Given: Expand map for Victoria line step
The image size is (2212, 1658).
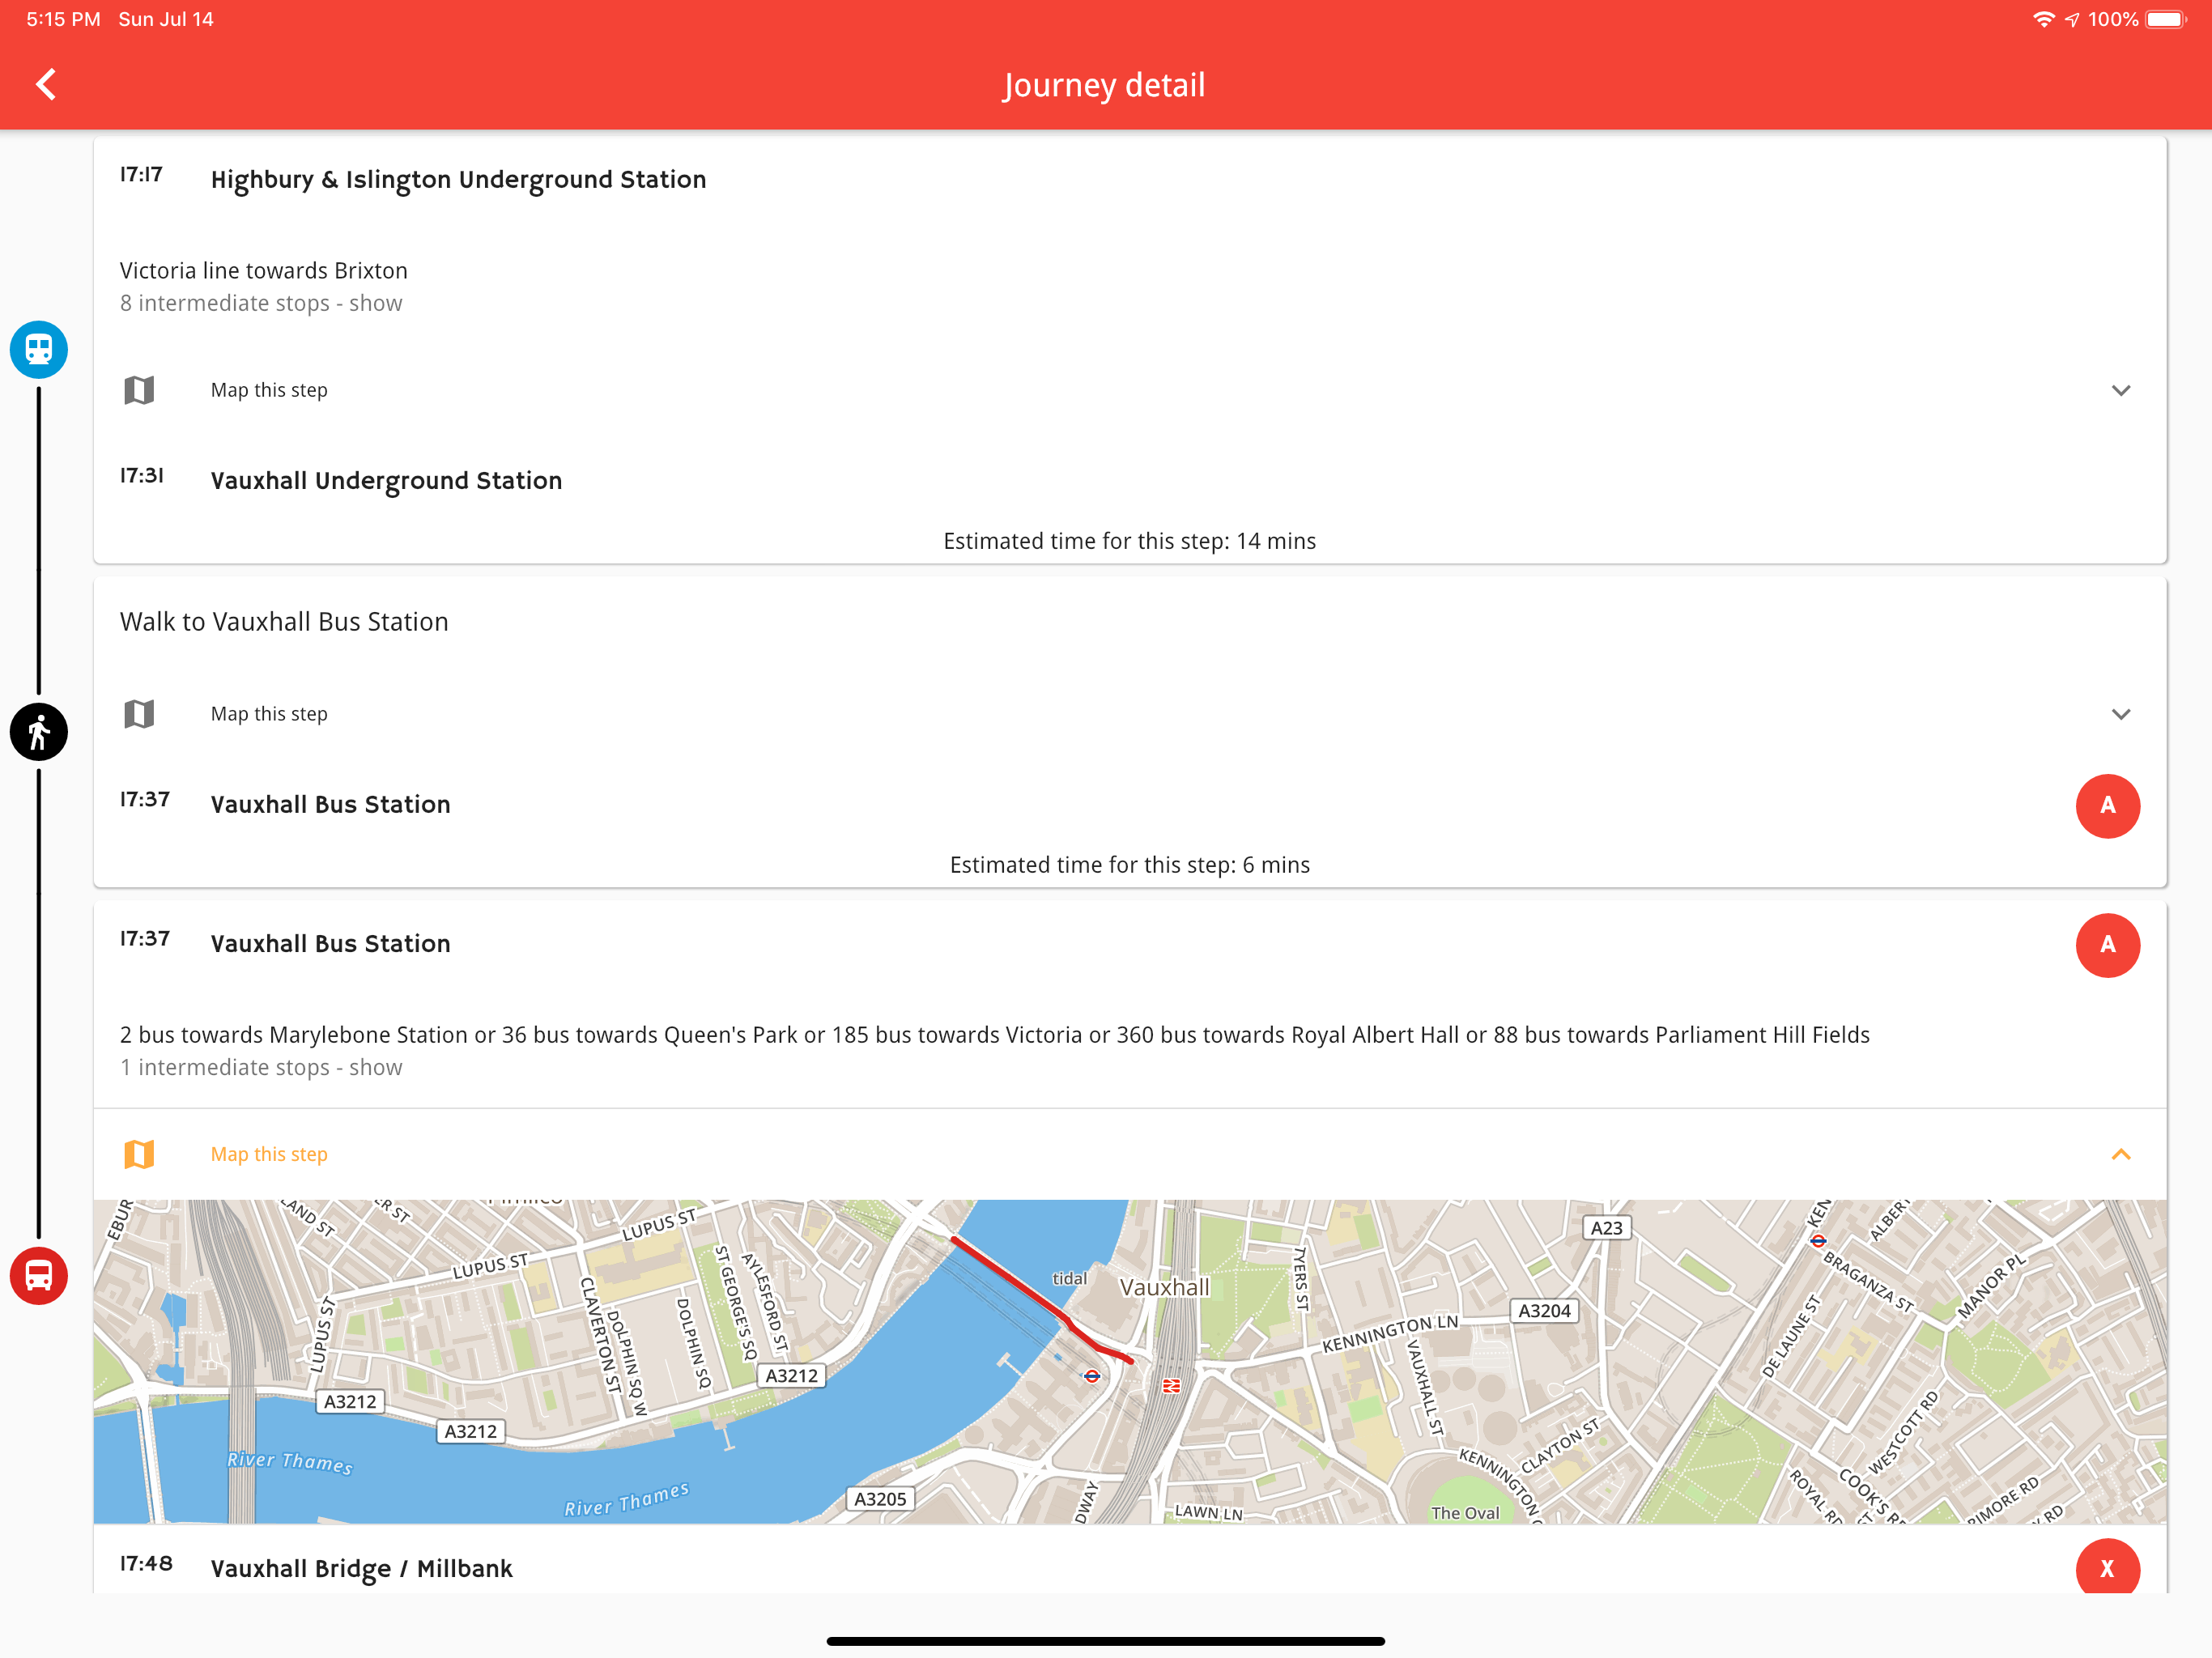Looking at the screenshot, I should 2120,390.
